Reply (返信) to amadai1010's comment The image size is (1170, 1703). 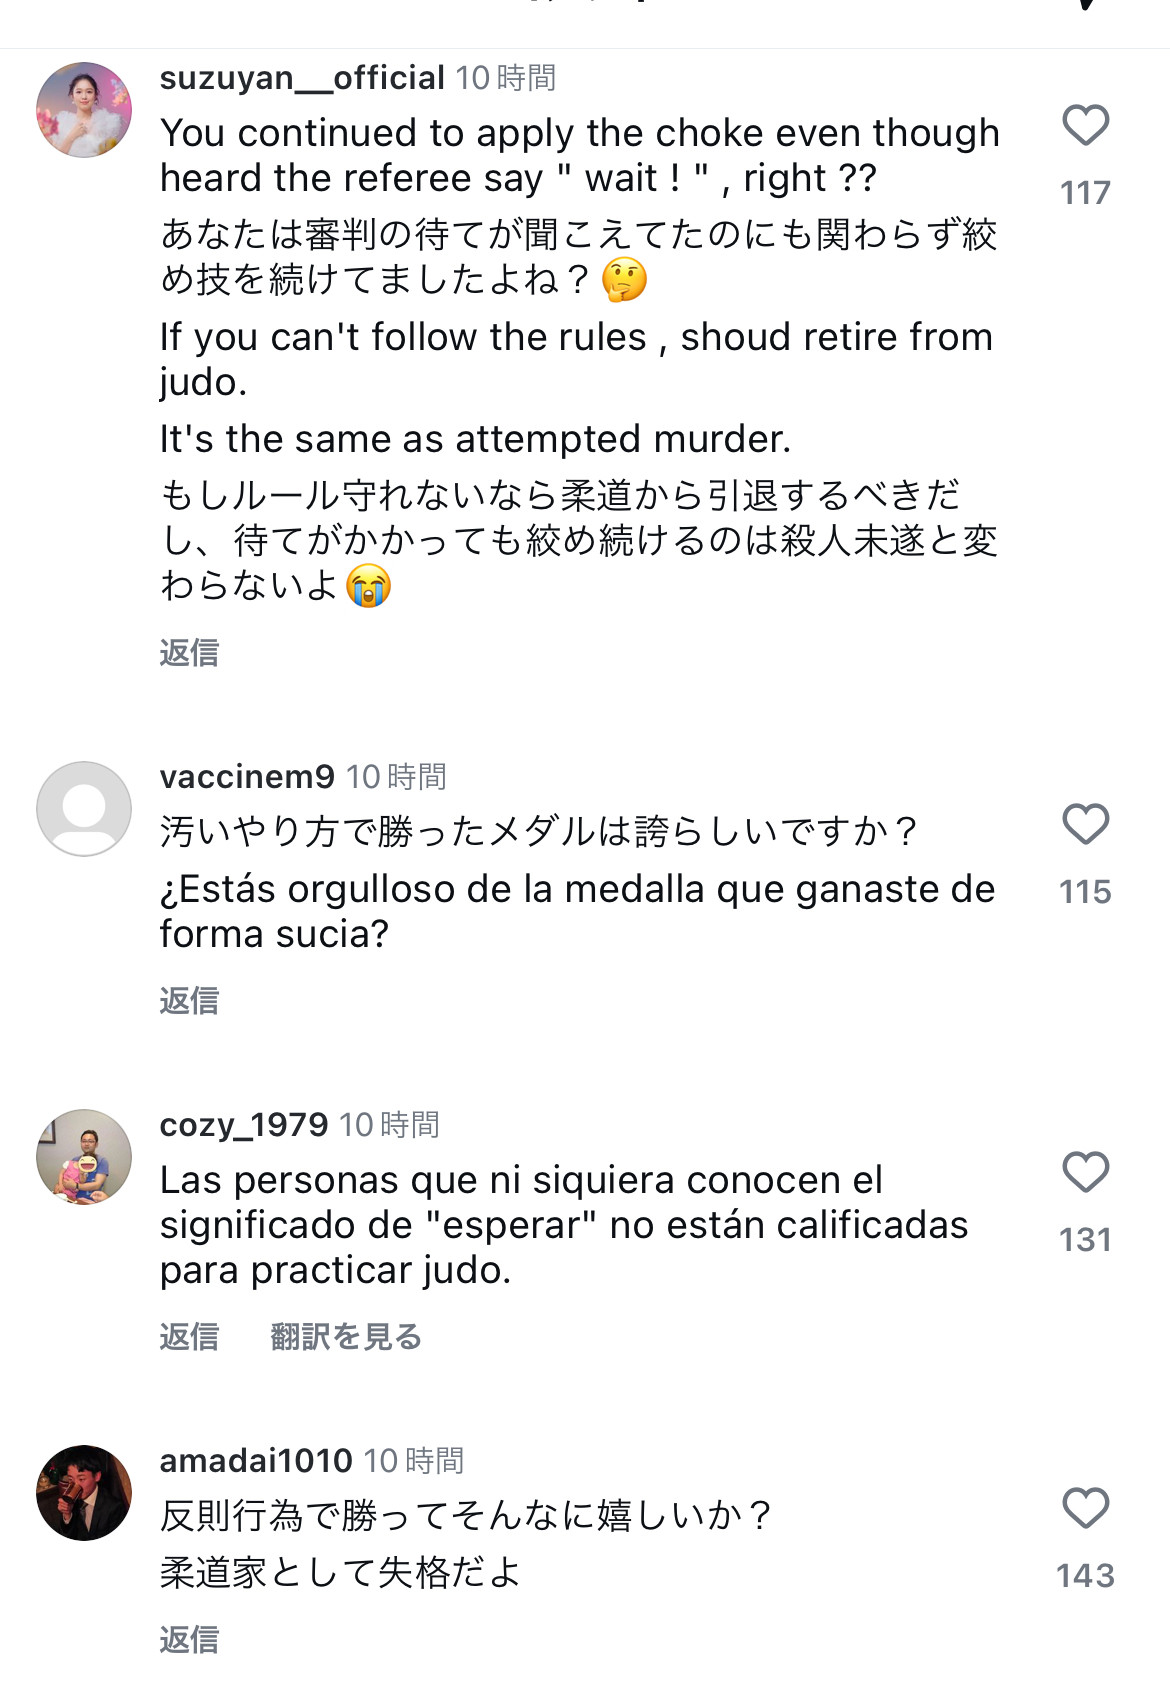[189, 1640]
